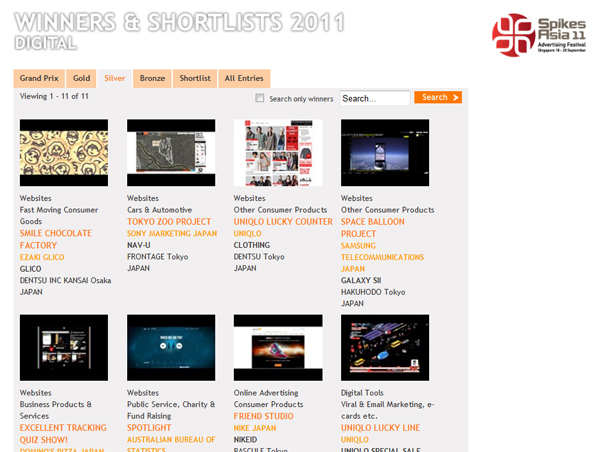Click the 'WINNERS & SHORTLISTS 2011' heading
Screen dimensions: 600x452
click(x=180, y=22)
